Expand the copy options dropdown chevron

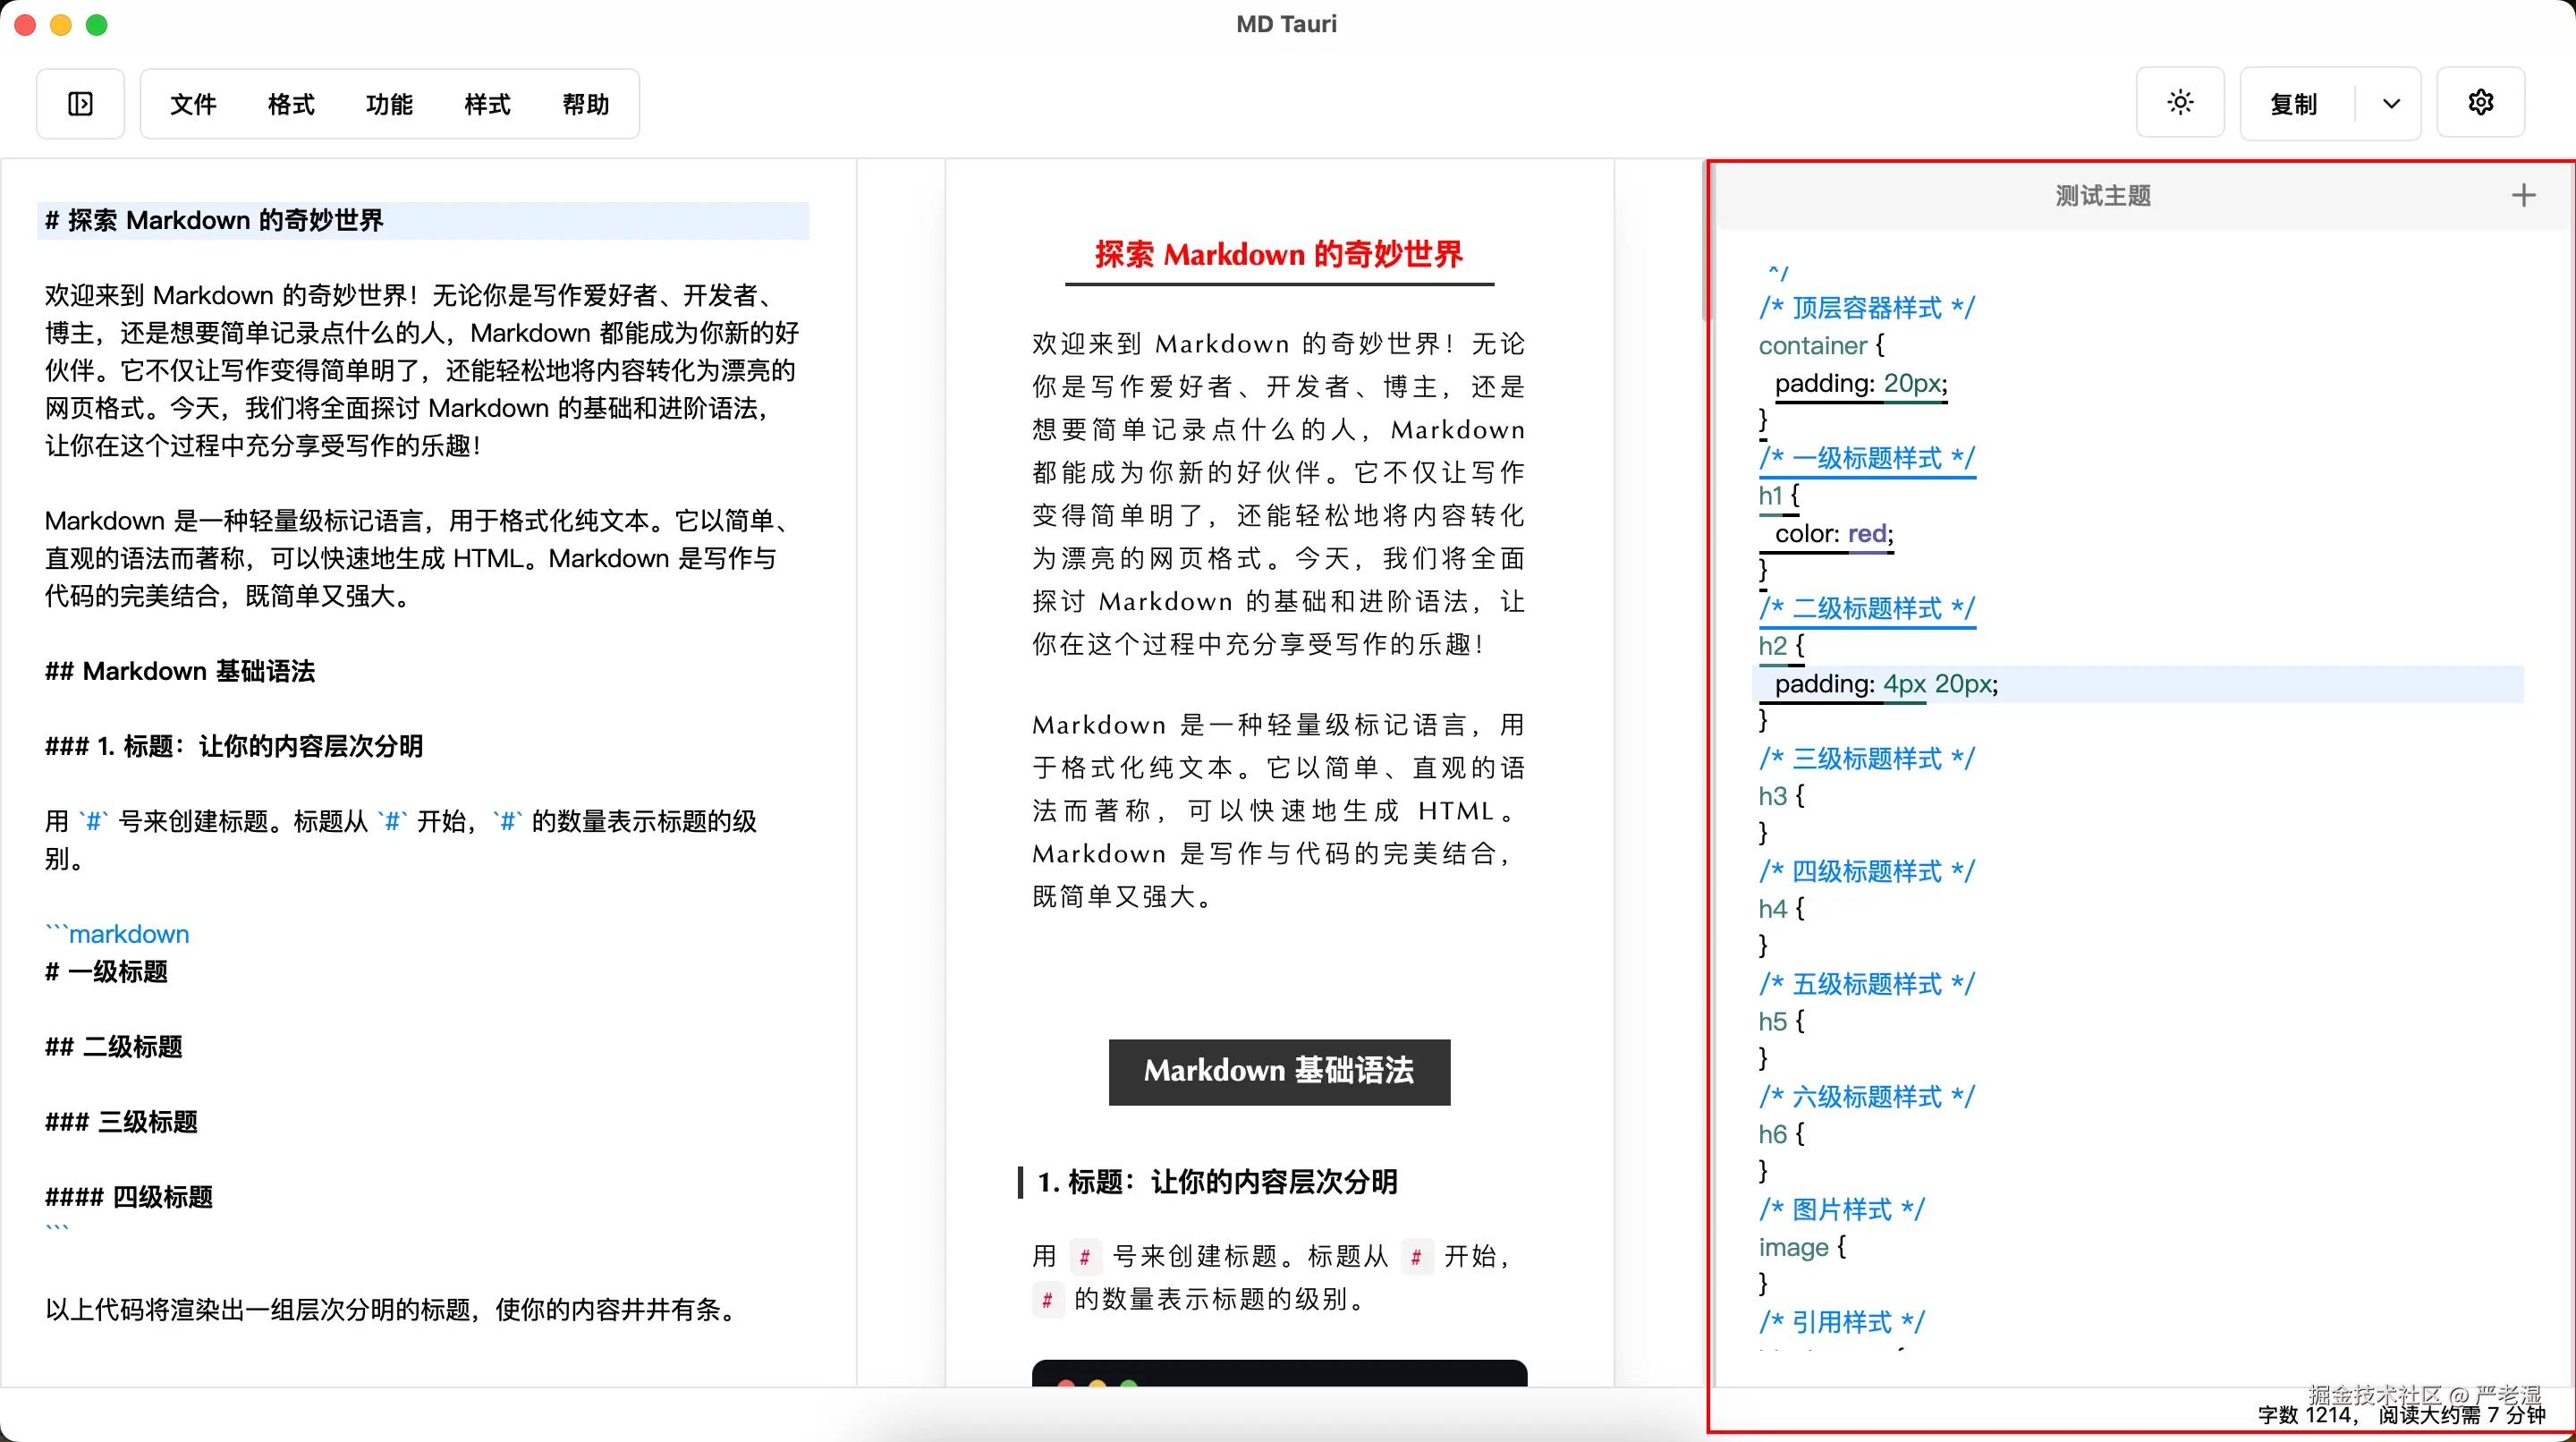(x=2391, y=104)
